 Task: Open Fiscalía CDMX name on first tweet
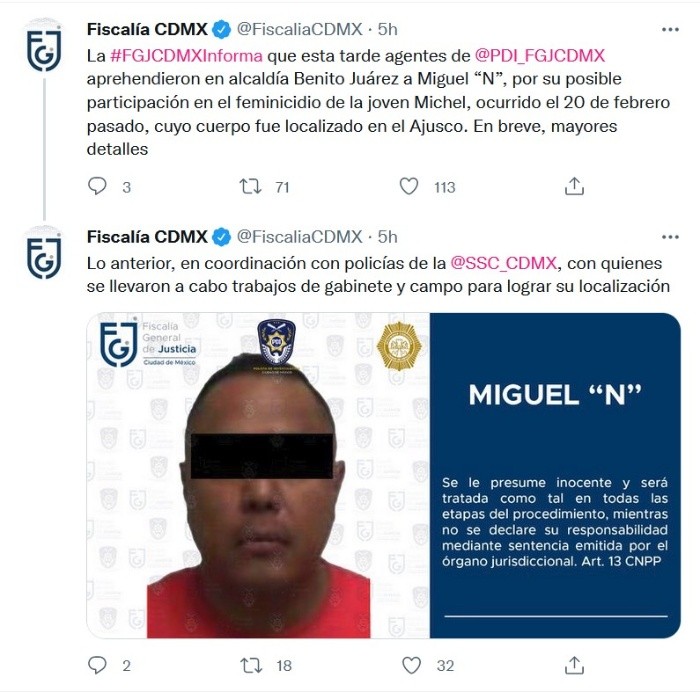[x=147, y=29]
